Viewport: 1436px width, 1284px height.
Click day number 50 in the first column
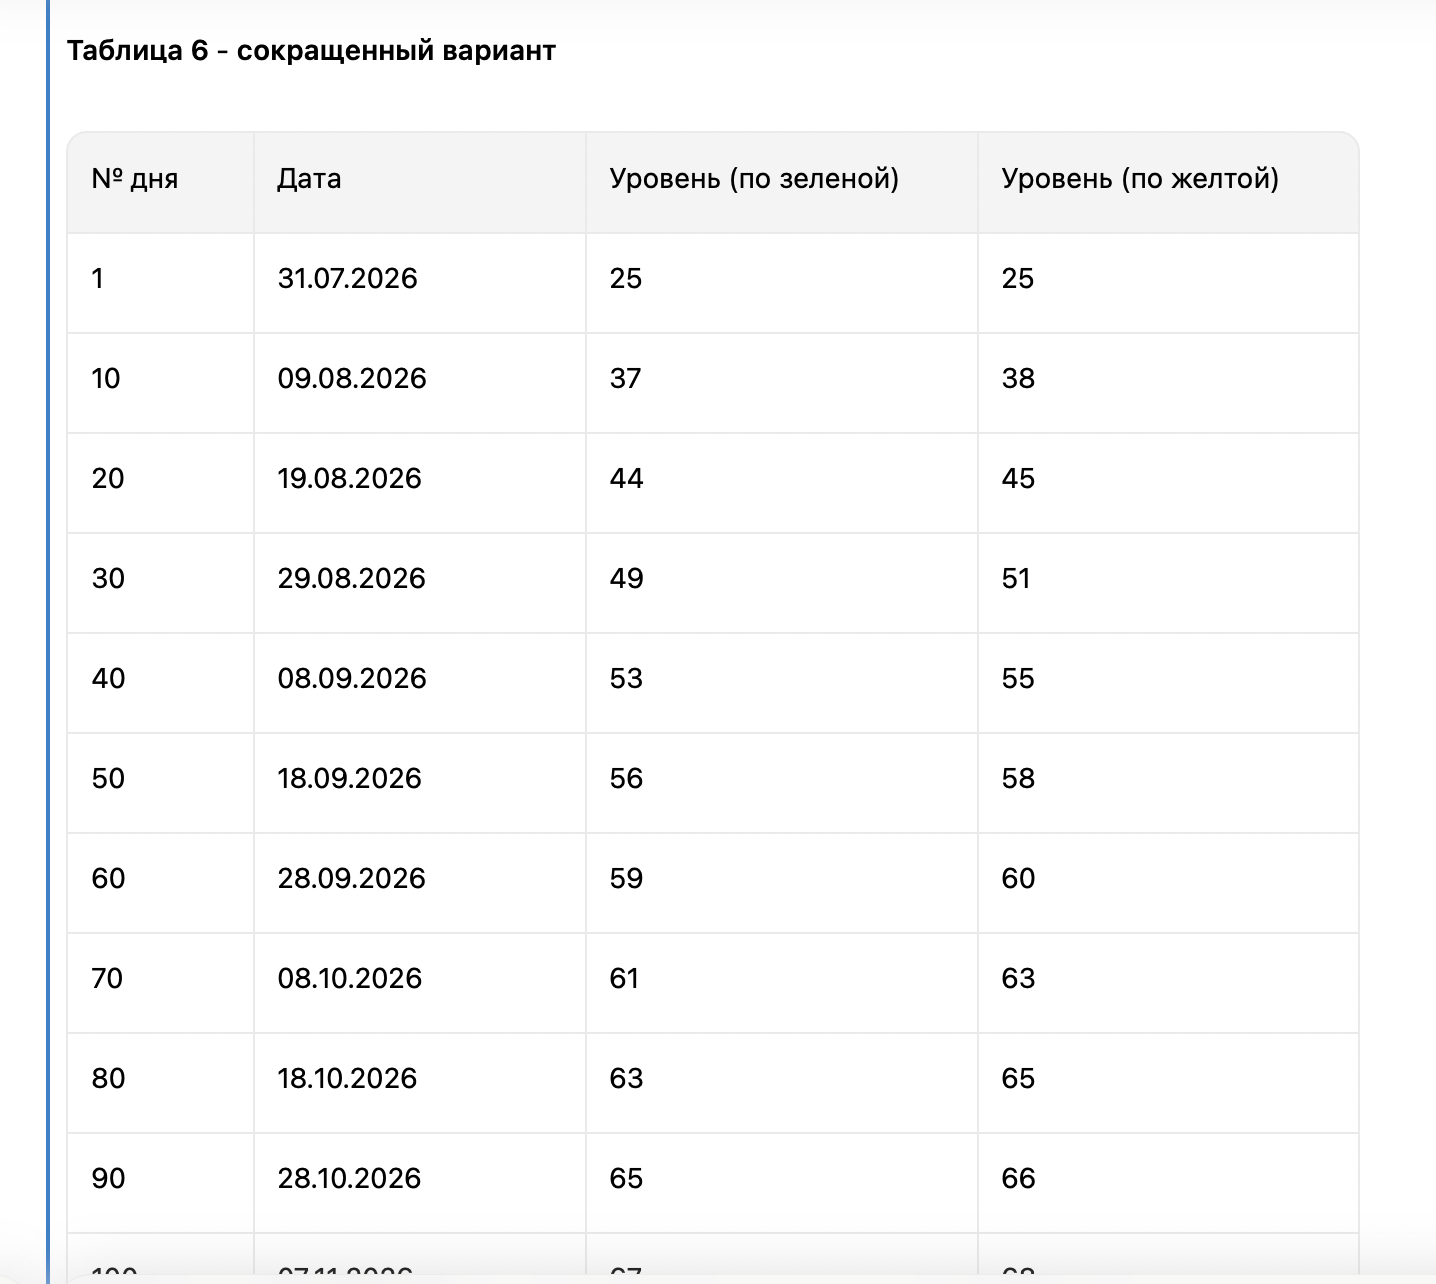coord(108,778)
